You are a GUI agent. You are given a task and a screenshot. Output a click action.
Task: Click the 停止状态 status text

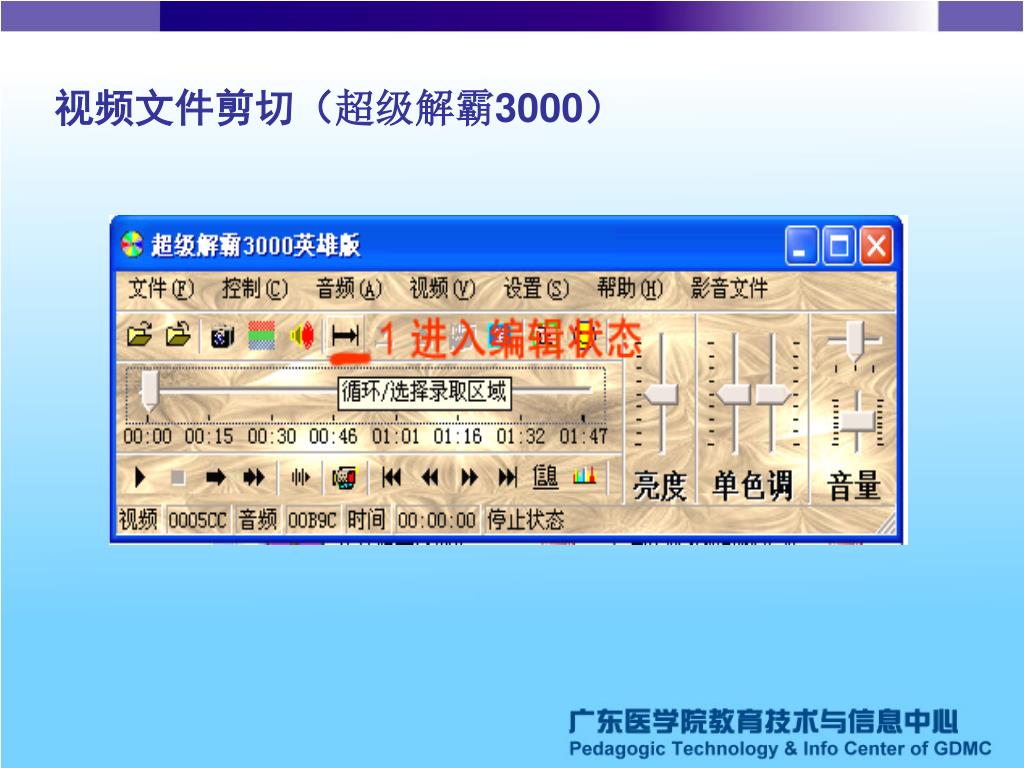(526, 520)
